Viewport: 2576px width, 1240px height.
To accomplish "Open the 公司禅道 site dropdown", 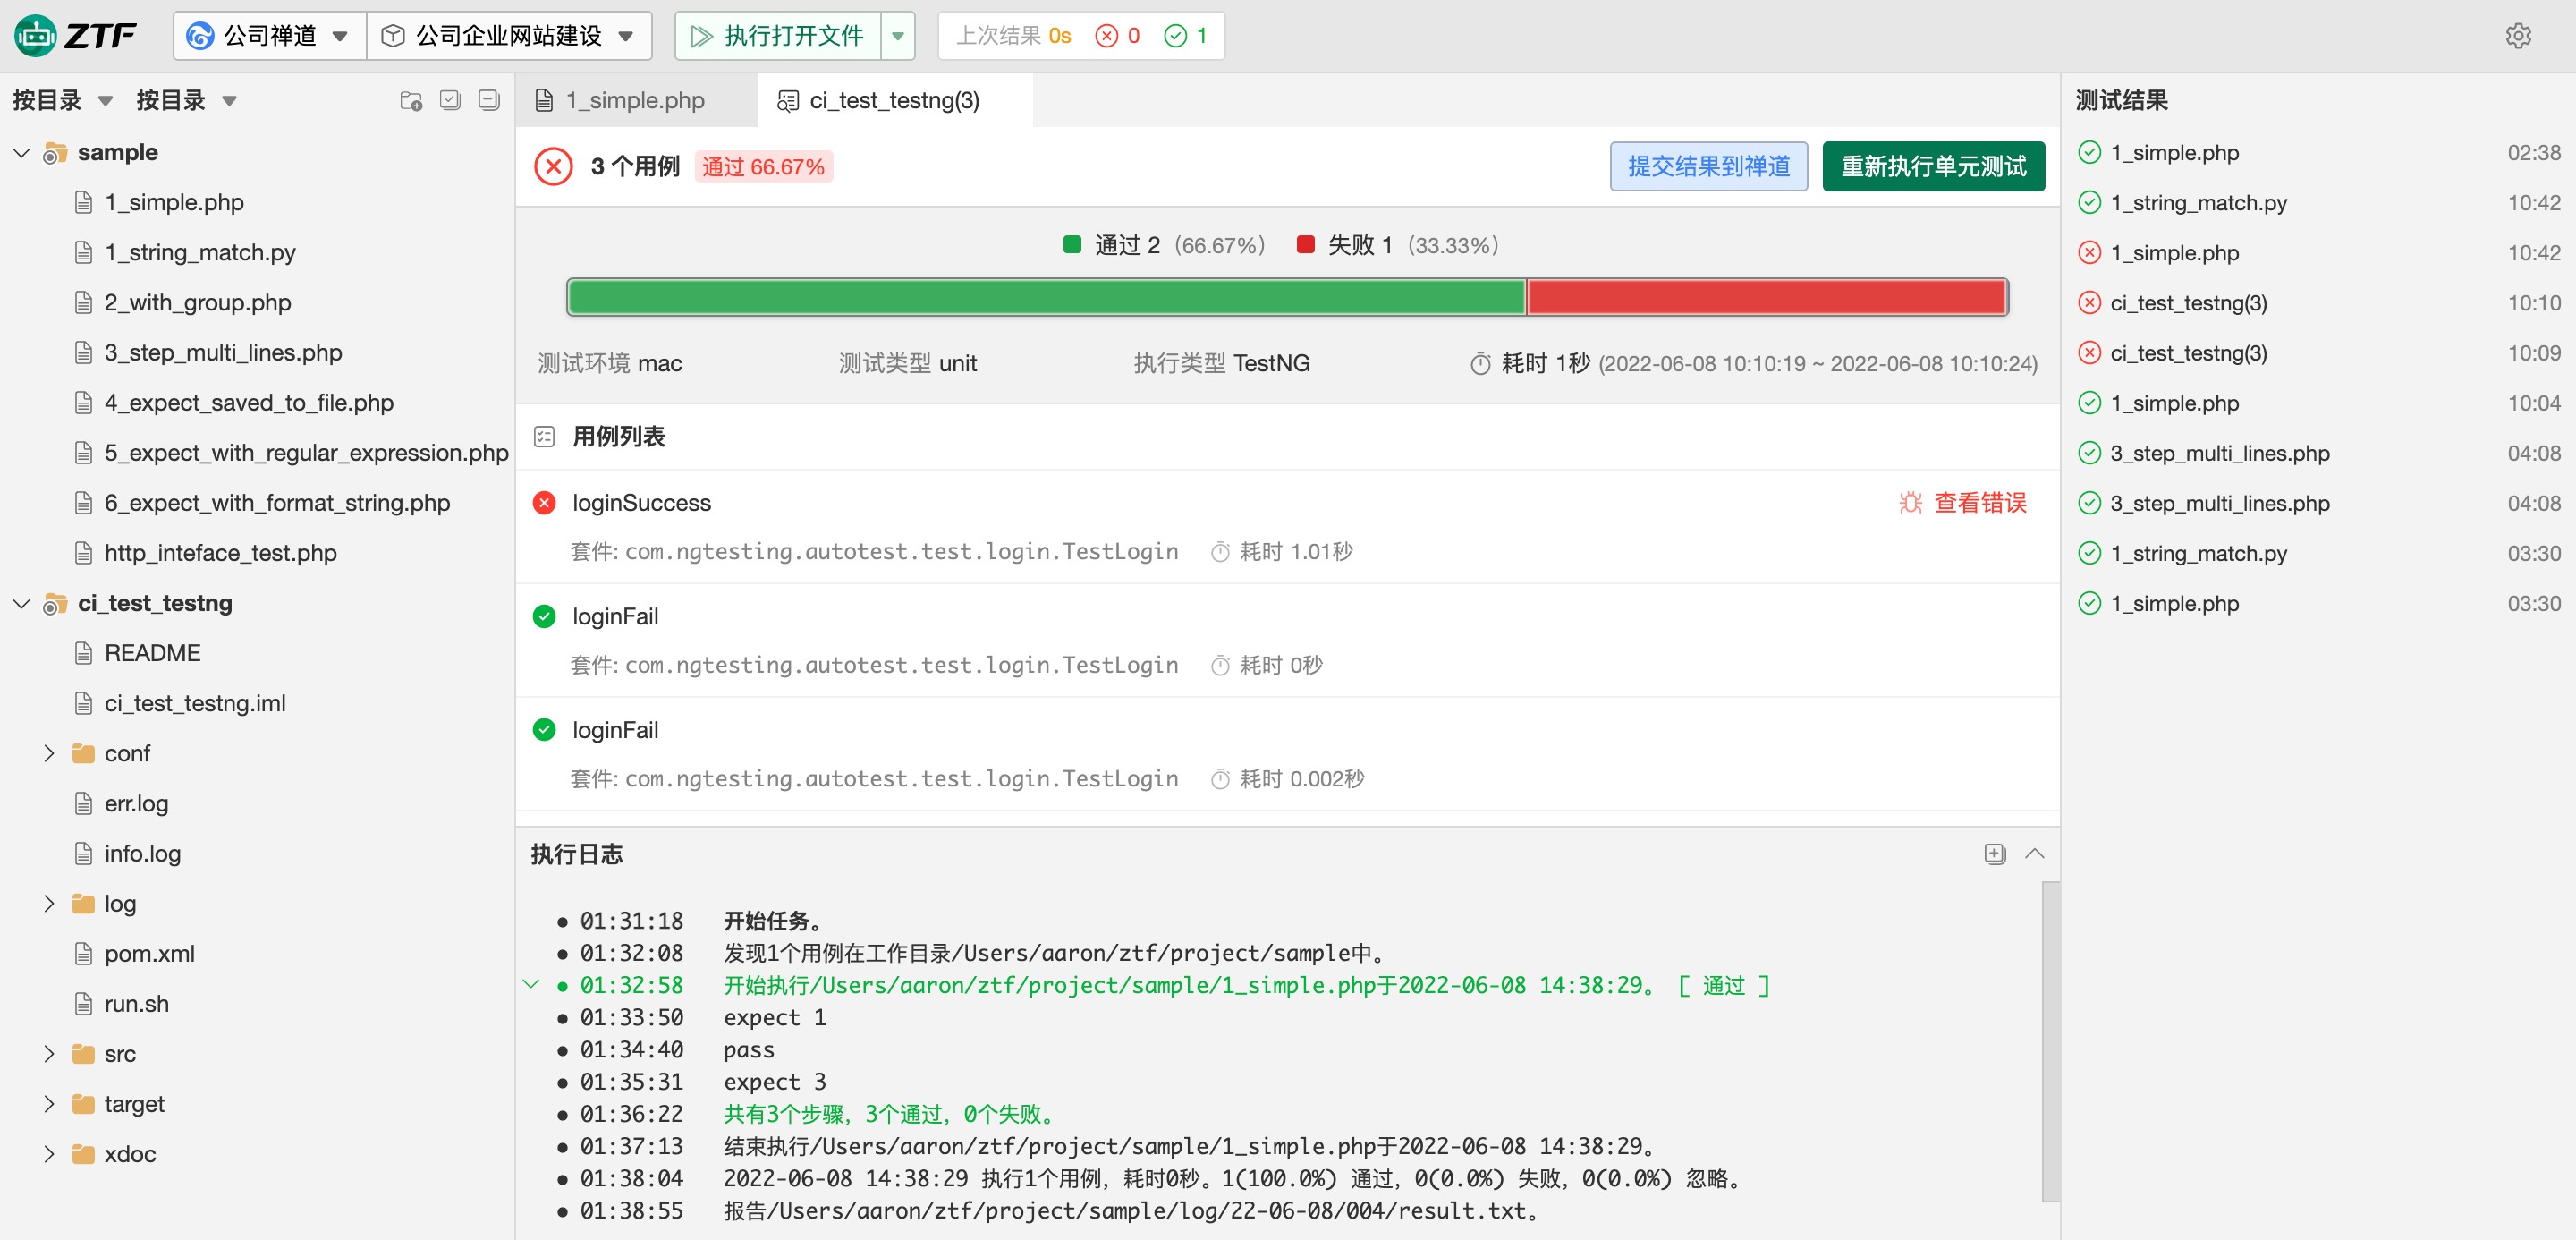I will [268, 36].
